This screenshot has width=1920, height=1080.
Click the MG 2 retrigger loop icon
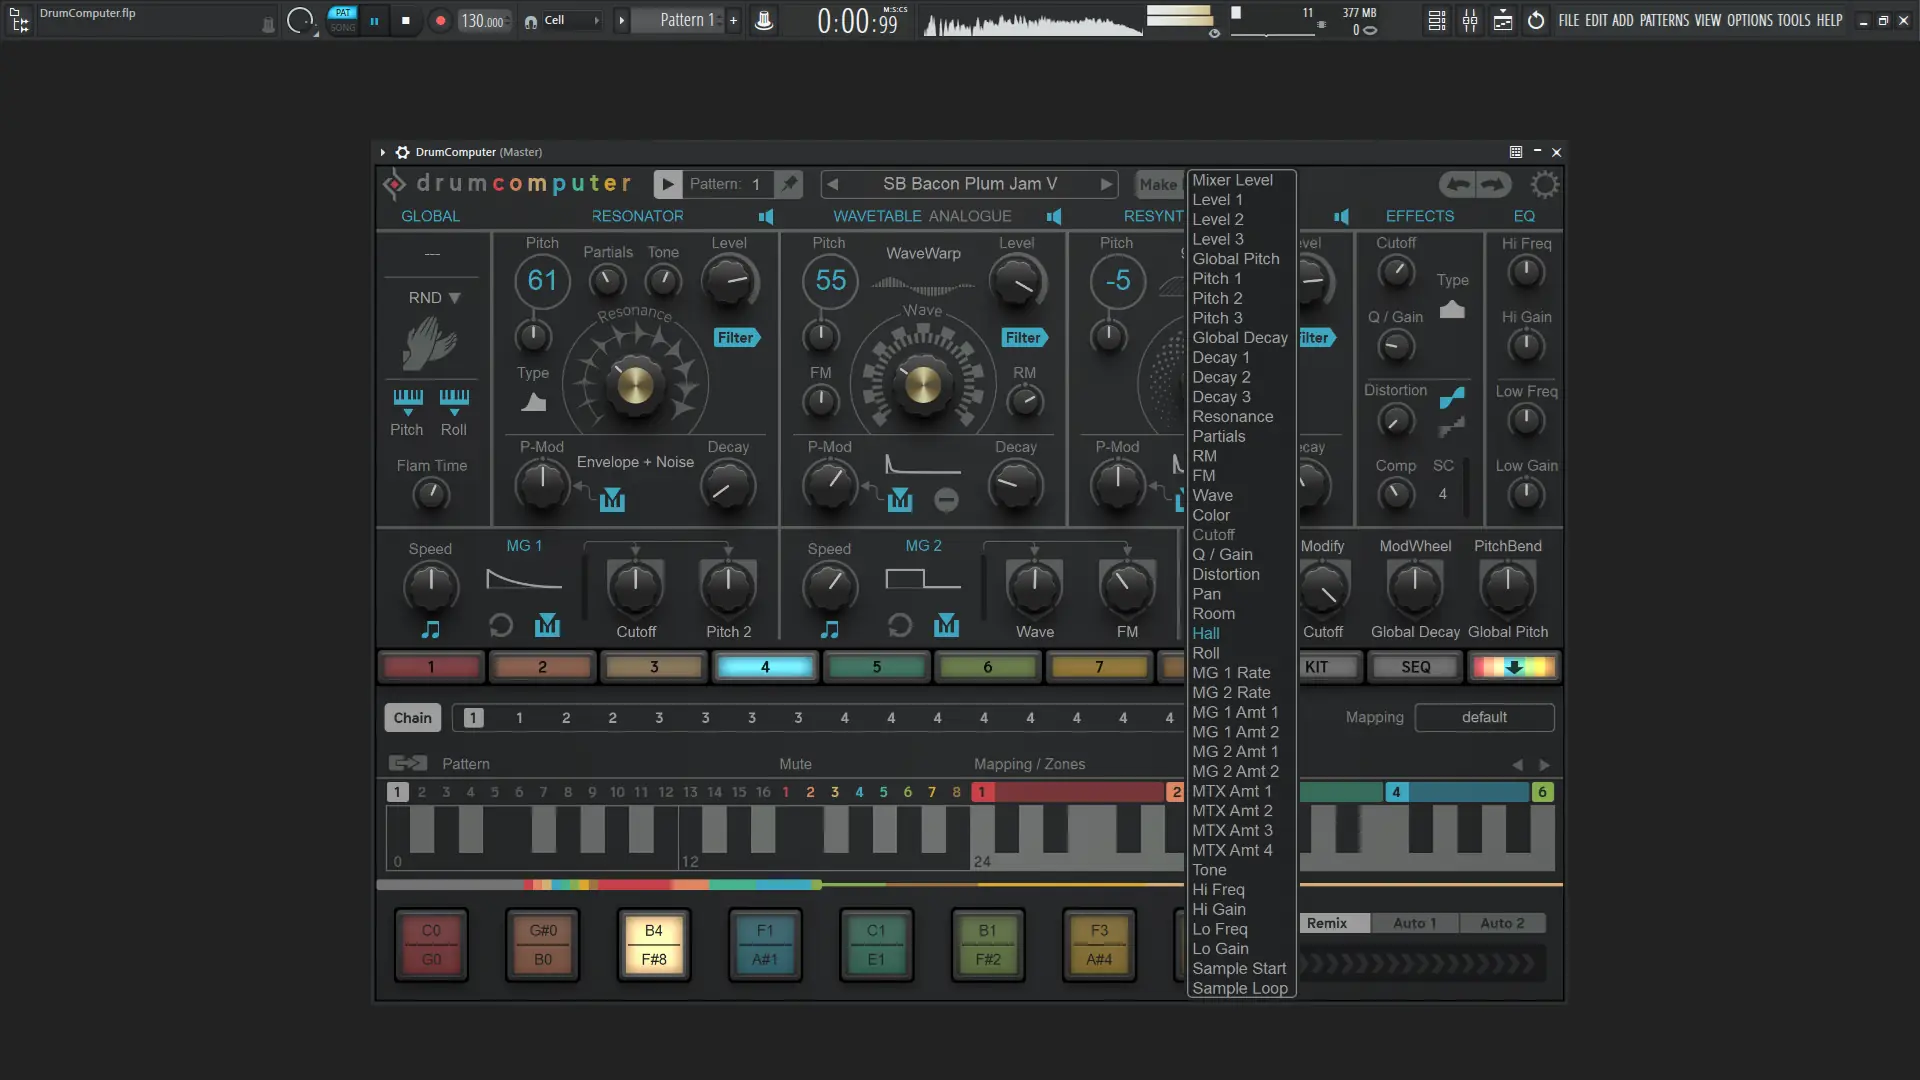[899, 626]
